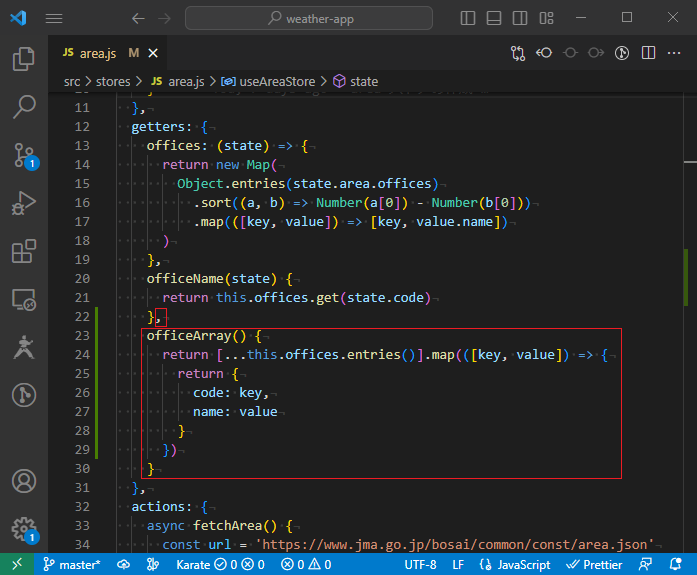This screenshot has width=697, height=575.
Task: Click the word getters on line 12
Action: pyautogui.click(x=158, y=127)
